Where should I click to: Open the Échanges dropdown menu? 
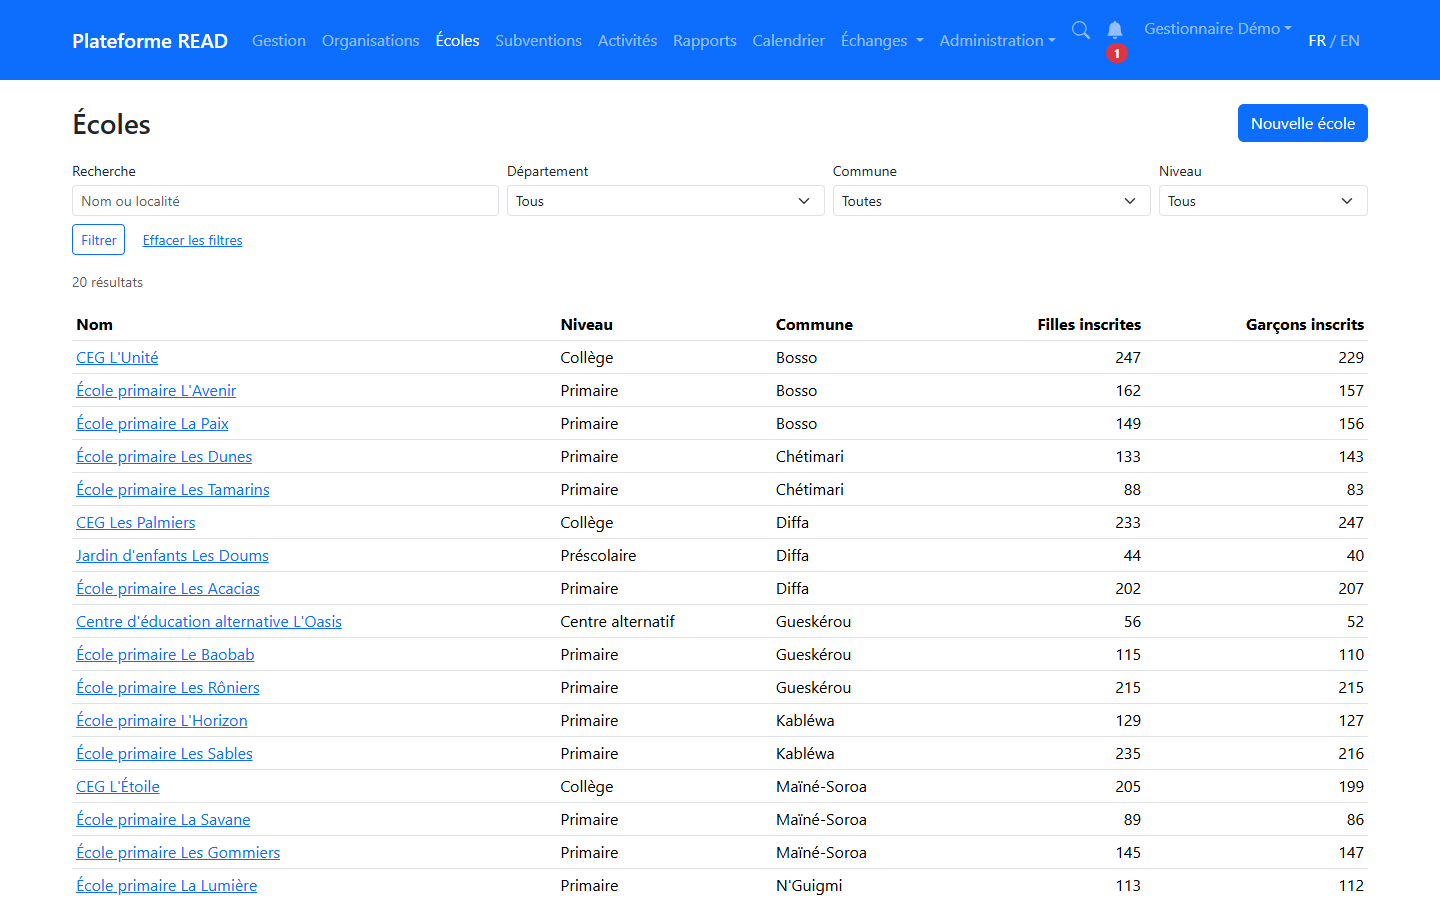click(x=882, y=41)
